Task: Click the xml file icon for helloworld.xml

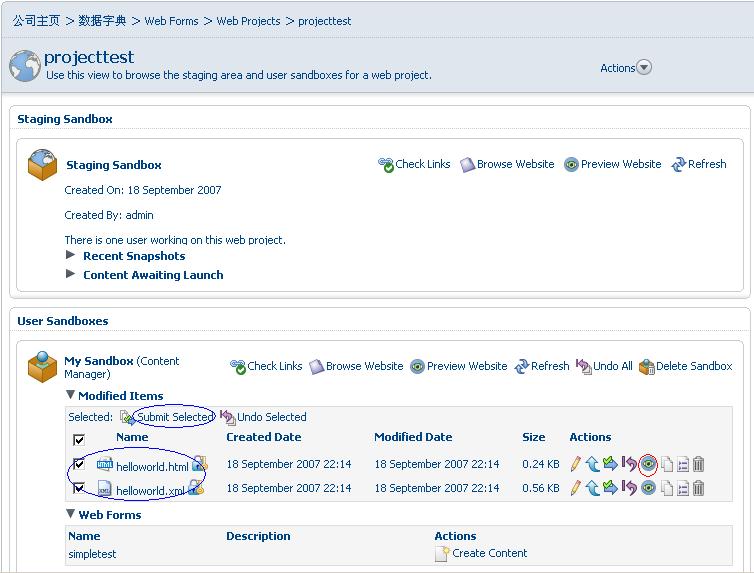Action: 105,488
